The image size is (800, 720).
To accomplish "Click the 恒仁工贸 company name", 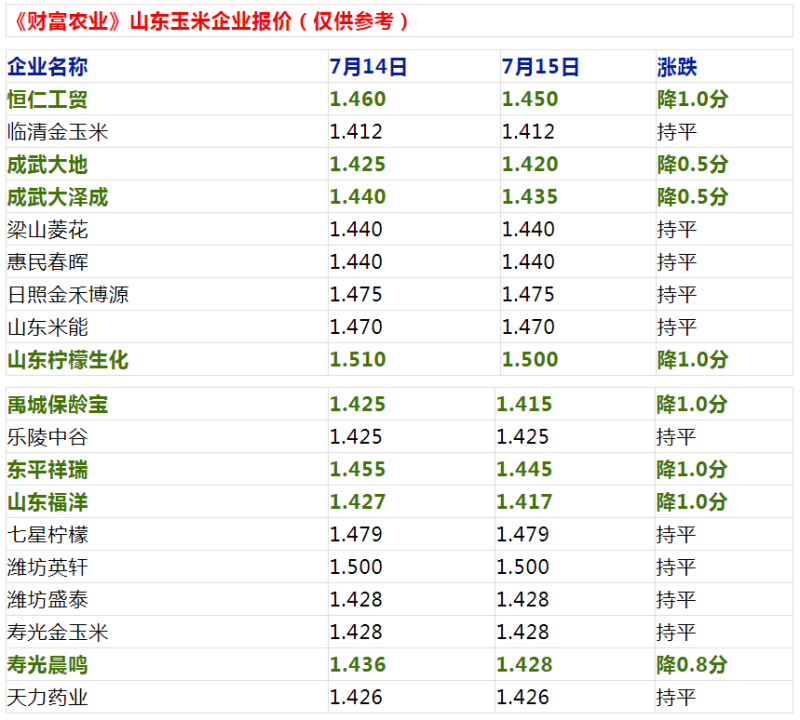I will (47, 100).
